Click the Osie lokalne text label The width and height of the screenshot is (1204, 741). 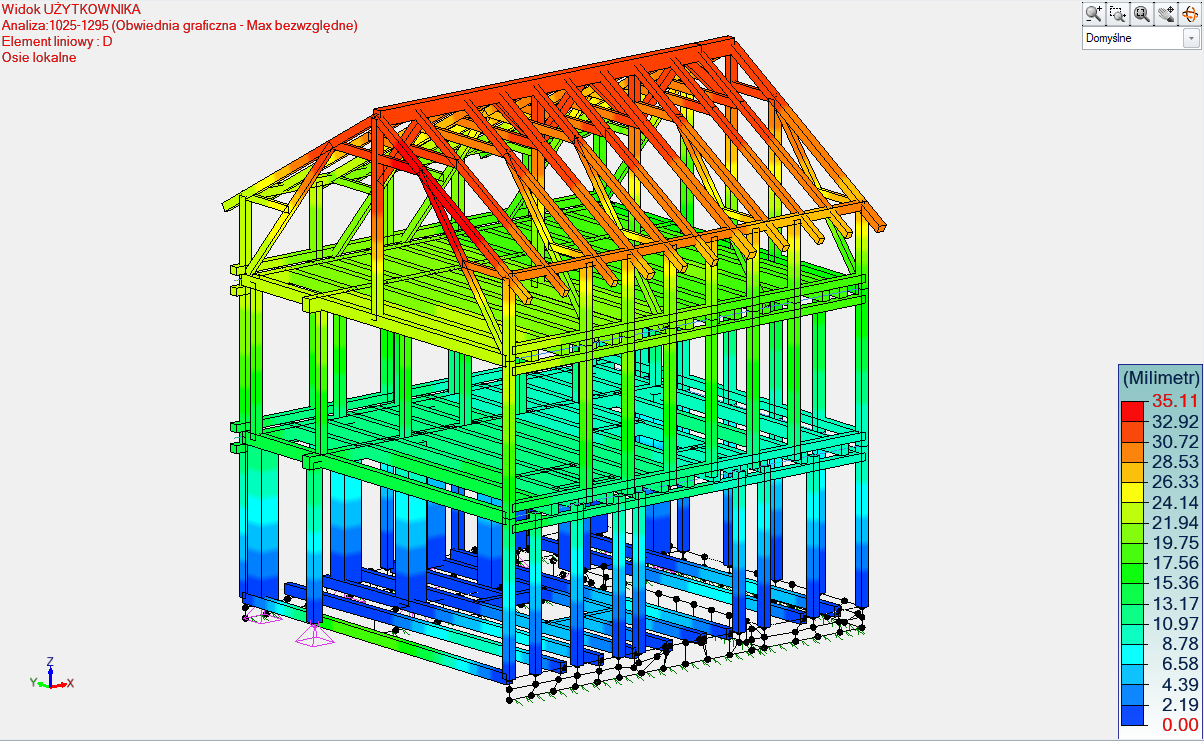39,57
